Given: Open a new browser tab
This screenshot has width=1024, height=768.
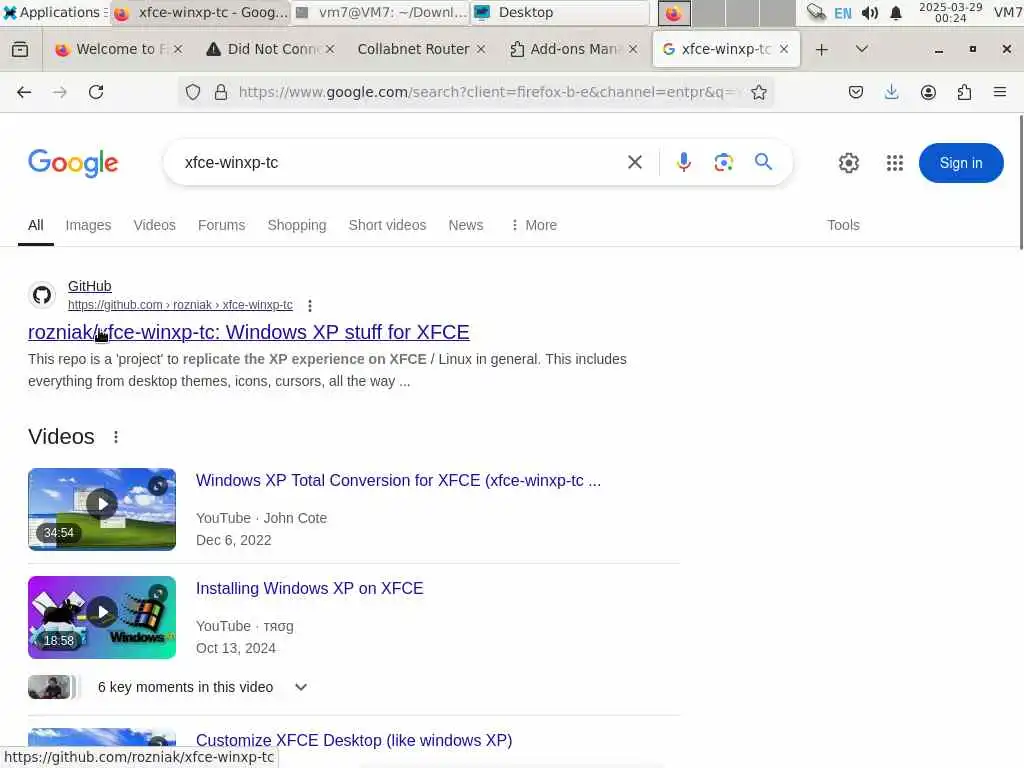Looking at the screenshot, I should click(822, 49).
